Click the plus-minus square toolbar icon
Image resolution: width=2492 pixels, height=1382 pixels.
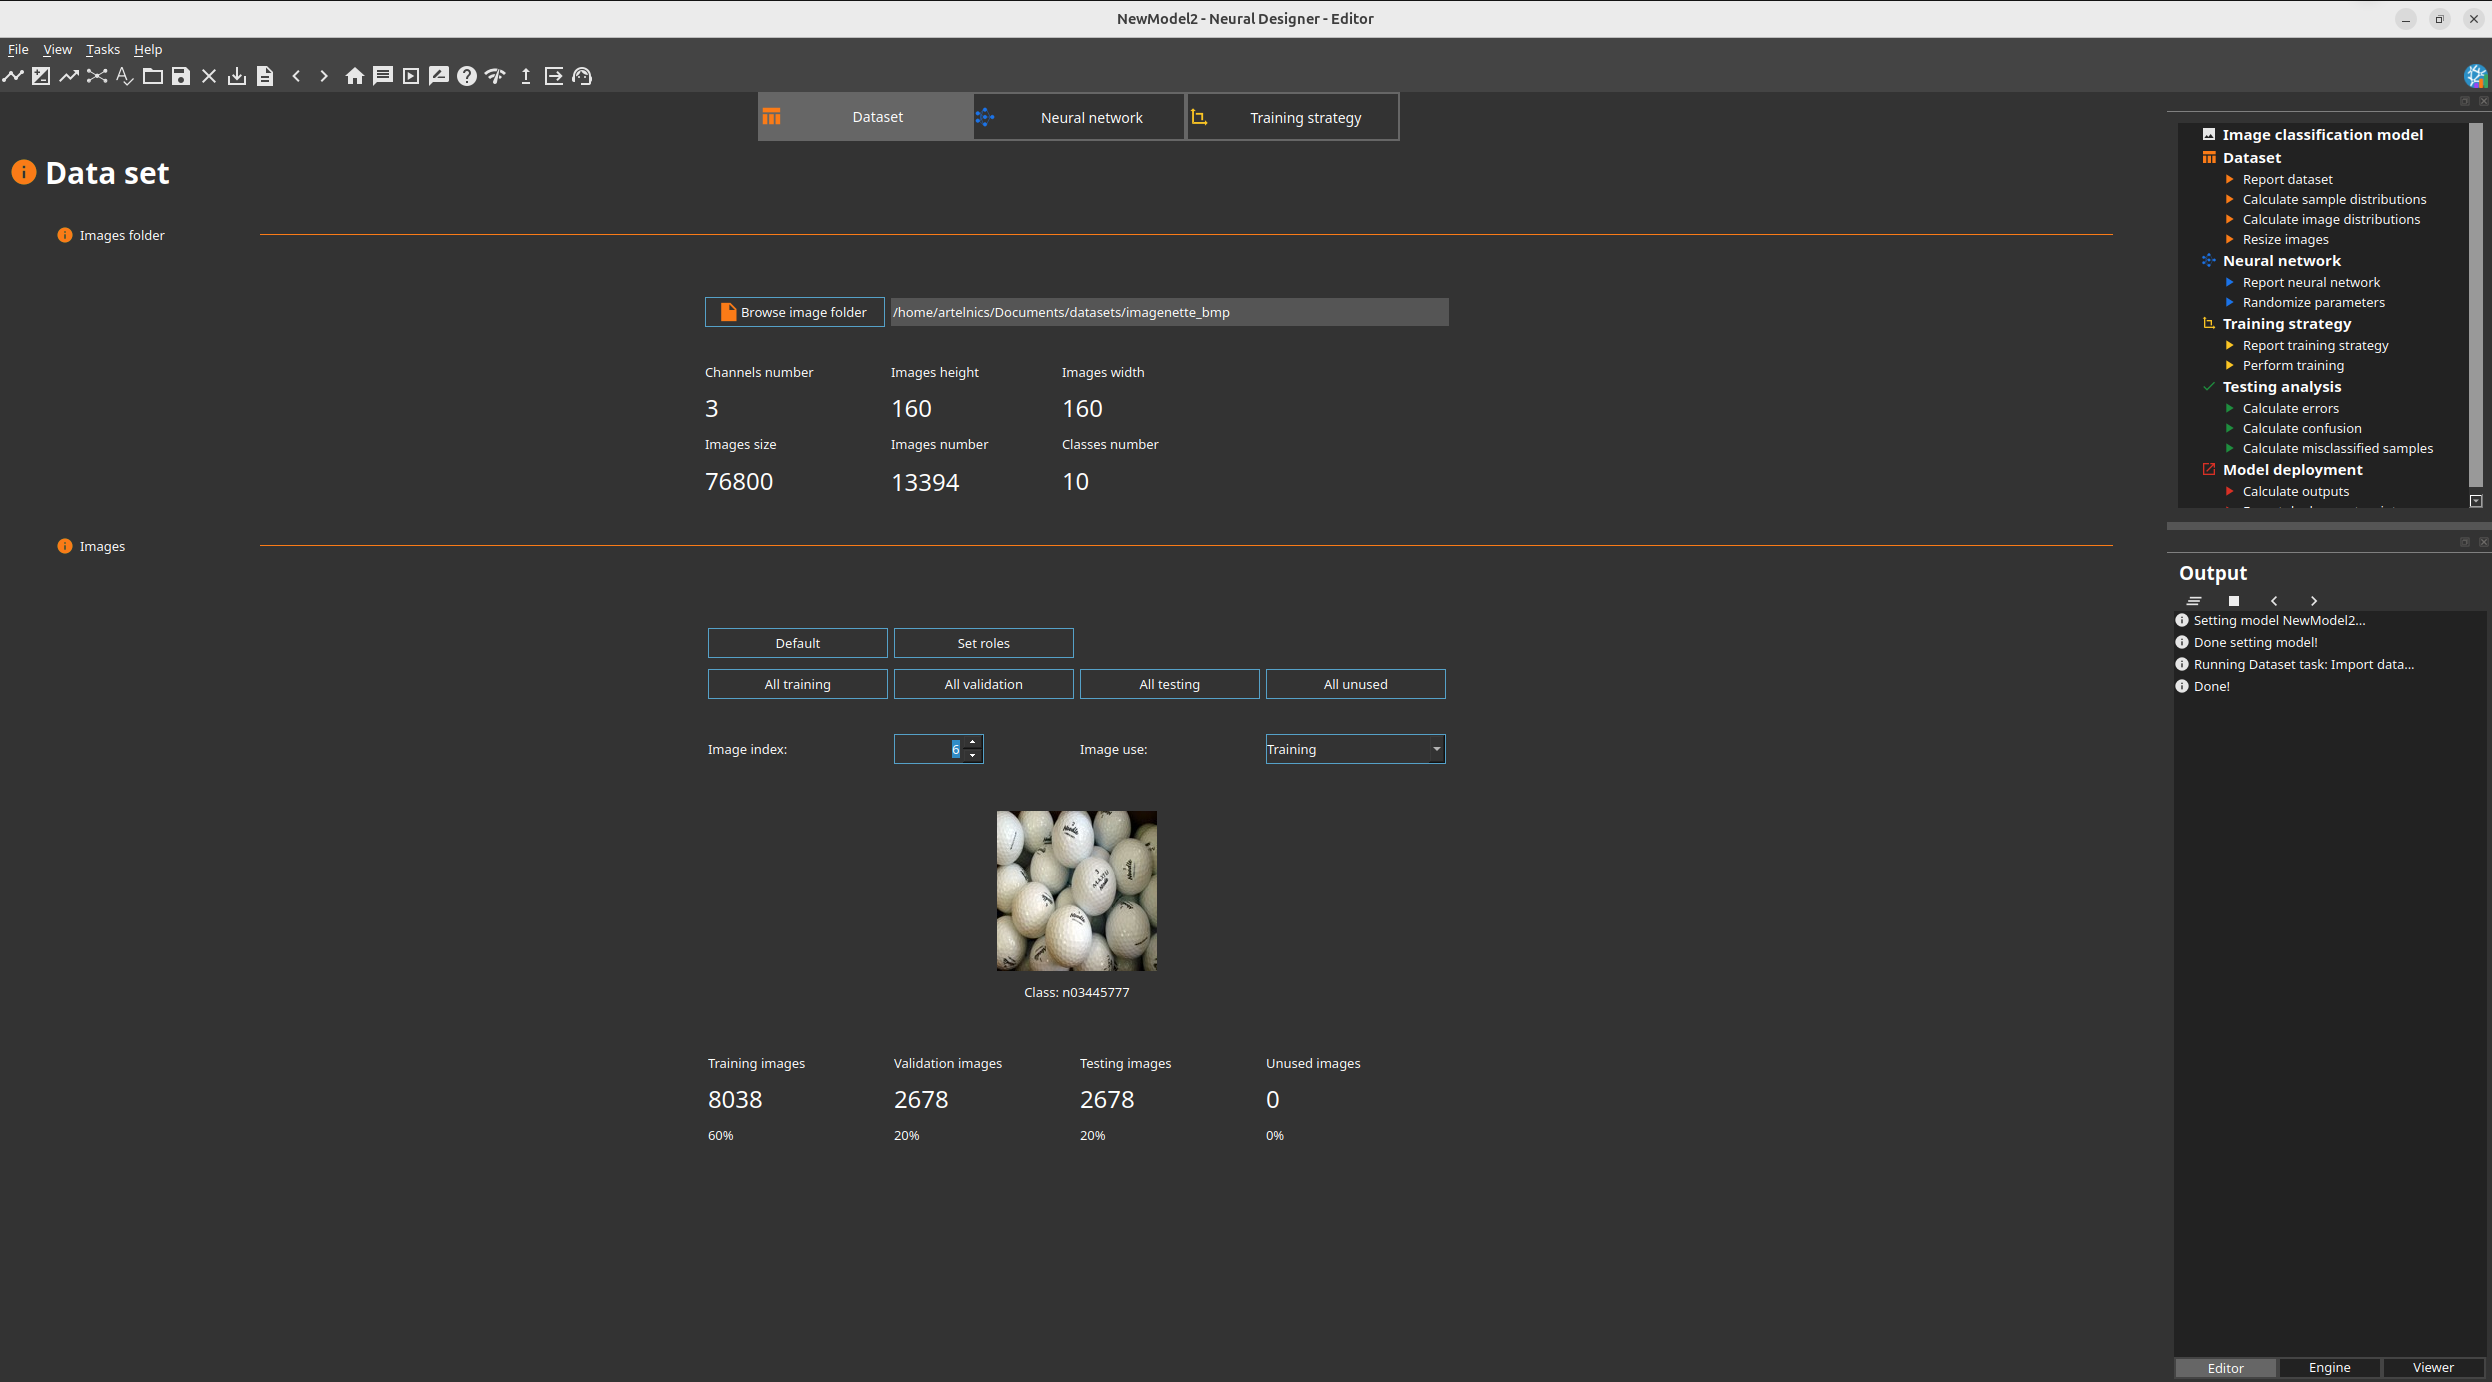(41, 76)
